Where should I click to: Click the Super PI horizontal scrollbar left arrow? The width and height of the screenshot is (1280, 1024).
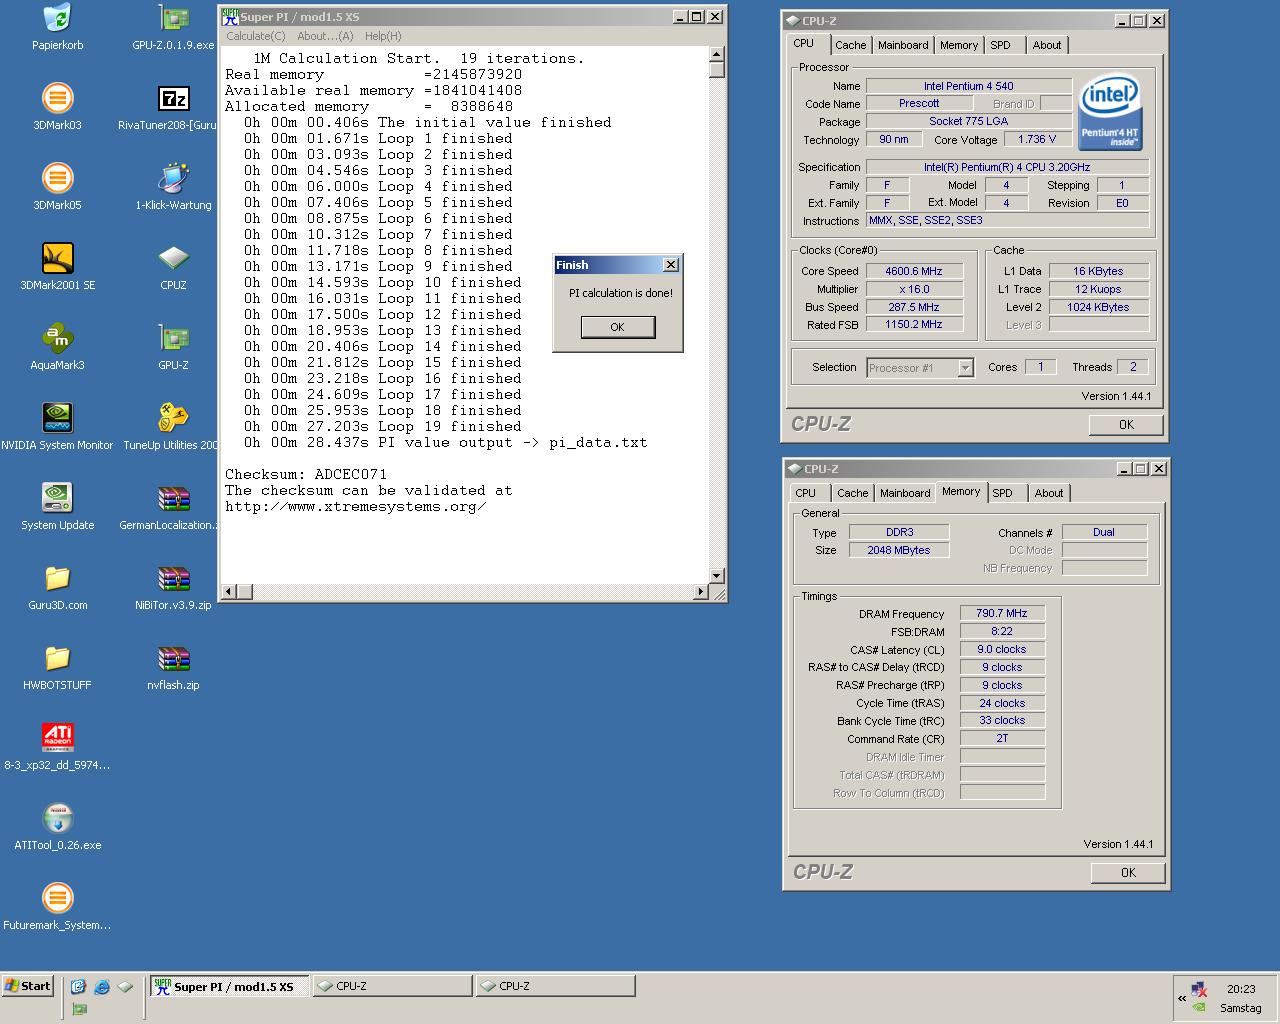[229, 592]
